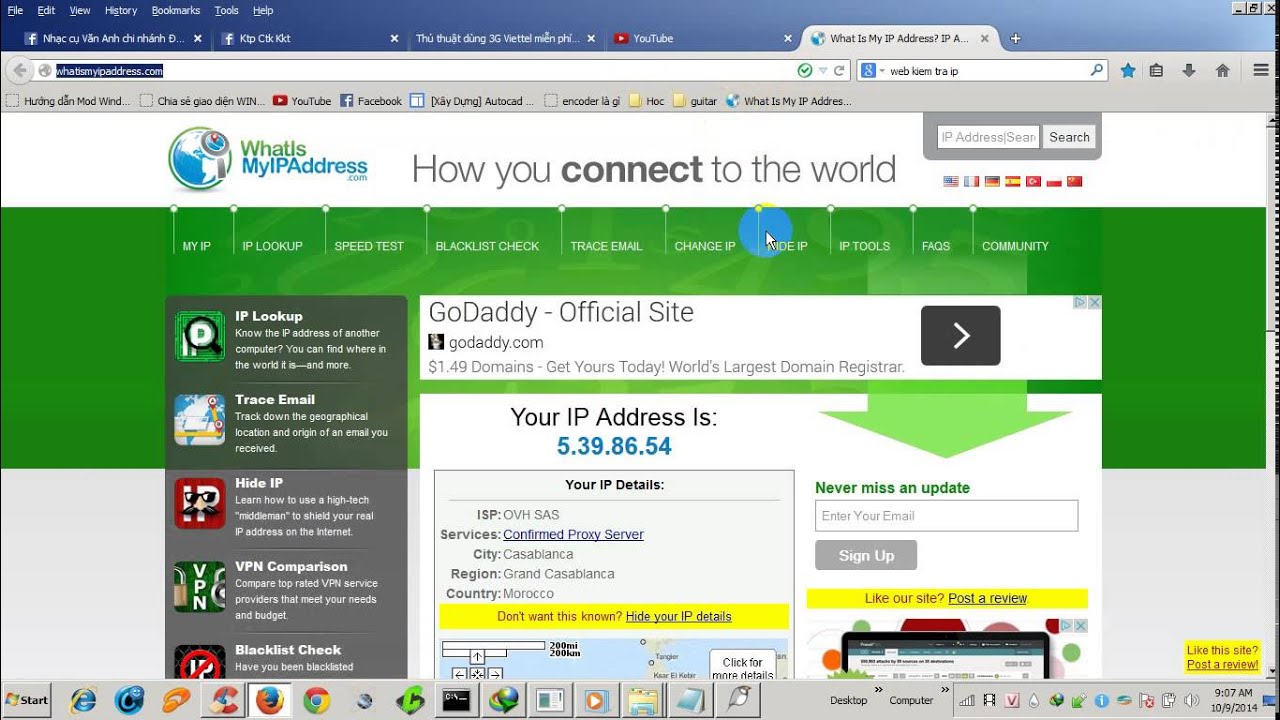Click the search magnifier icon in search box
The image size is (1280, 720).
click(1096, 71)
